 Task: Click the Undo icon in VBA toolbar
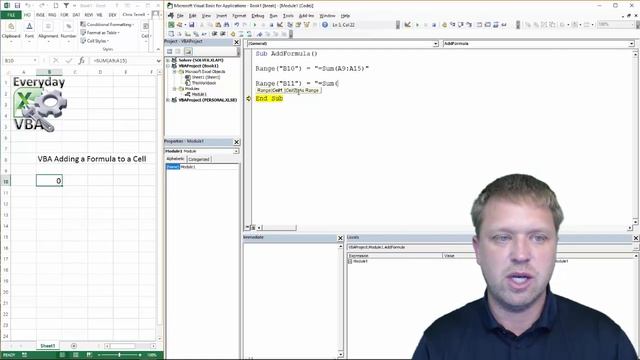click(x=236, y=25)
